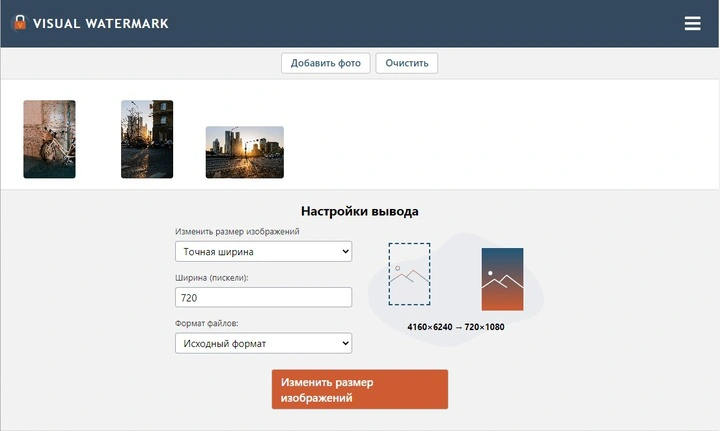Click the 4160×6240 → 720×1080 dimensions text
The height and width of the screenshot is (431, 720).
(x=455, y=327)
